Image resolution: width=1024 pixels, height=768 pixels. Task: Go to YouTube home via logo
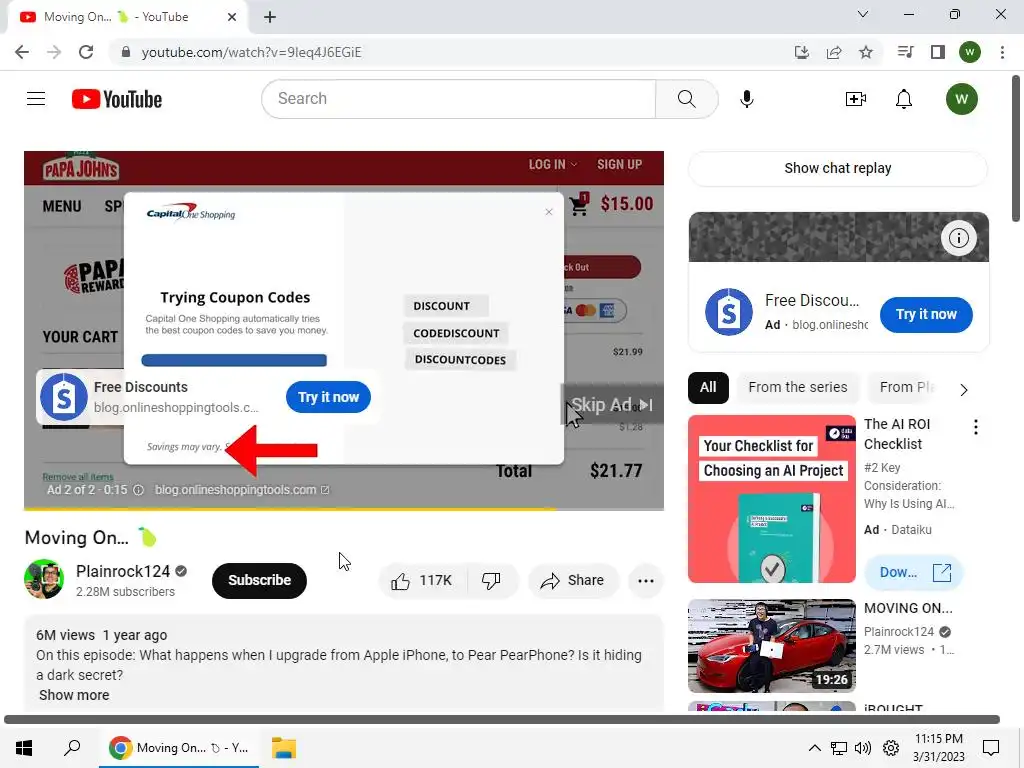click(117, 99)
